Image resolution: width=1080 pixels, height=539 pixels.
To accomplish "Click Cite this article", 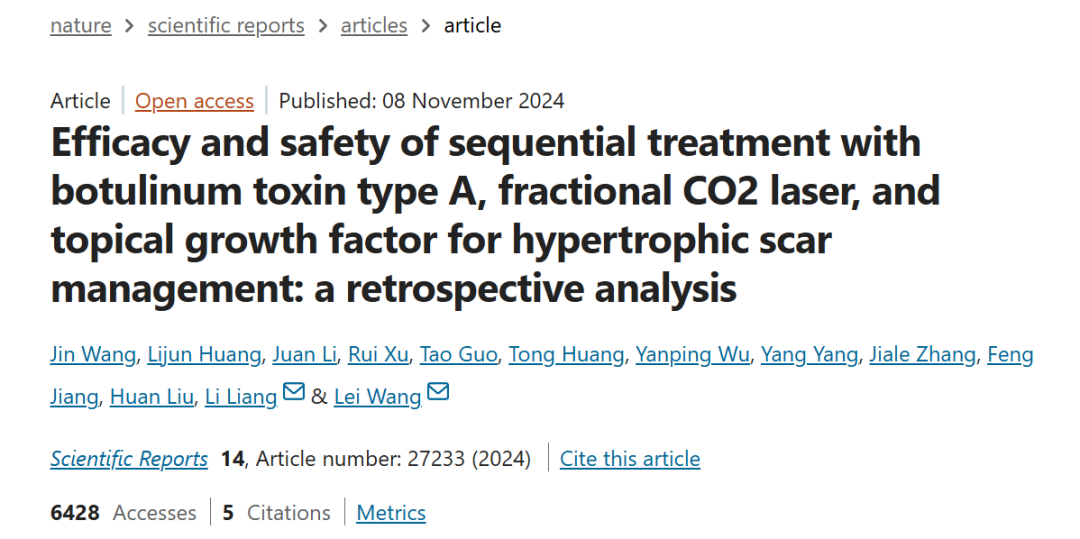I will click(630, 459).
